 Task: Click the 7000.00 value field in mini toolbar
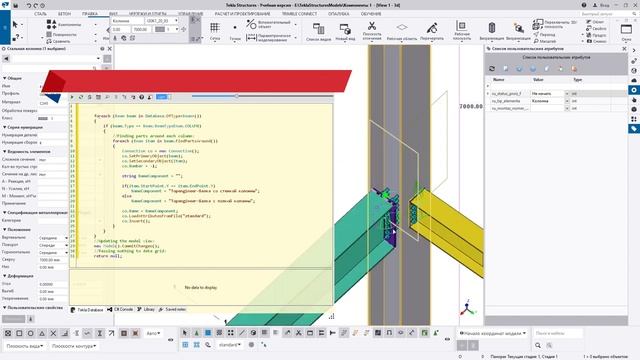tap(141, 29)
